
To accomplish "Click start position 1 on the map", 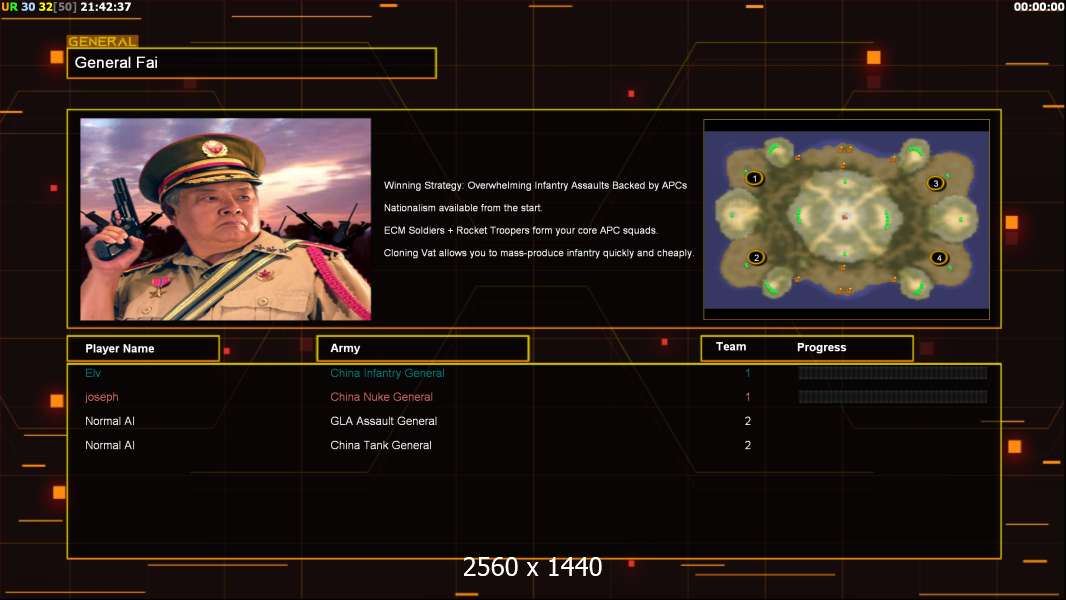I will pyautogui.click(x=754, y=178).
